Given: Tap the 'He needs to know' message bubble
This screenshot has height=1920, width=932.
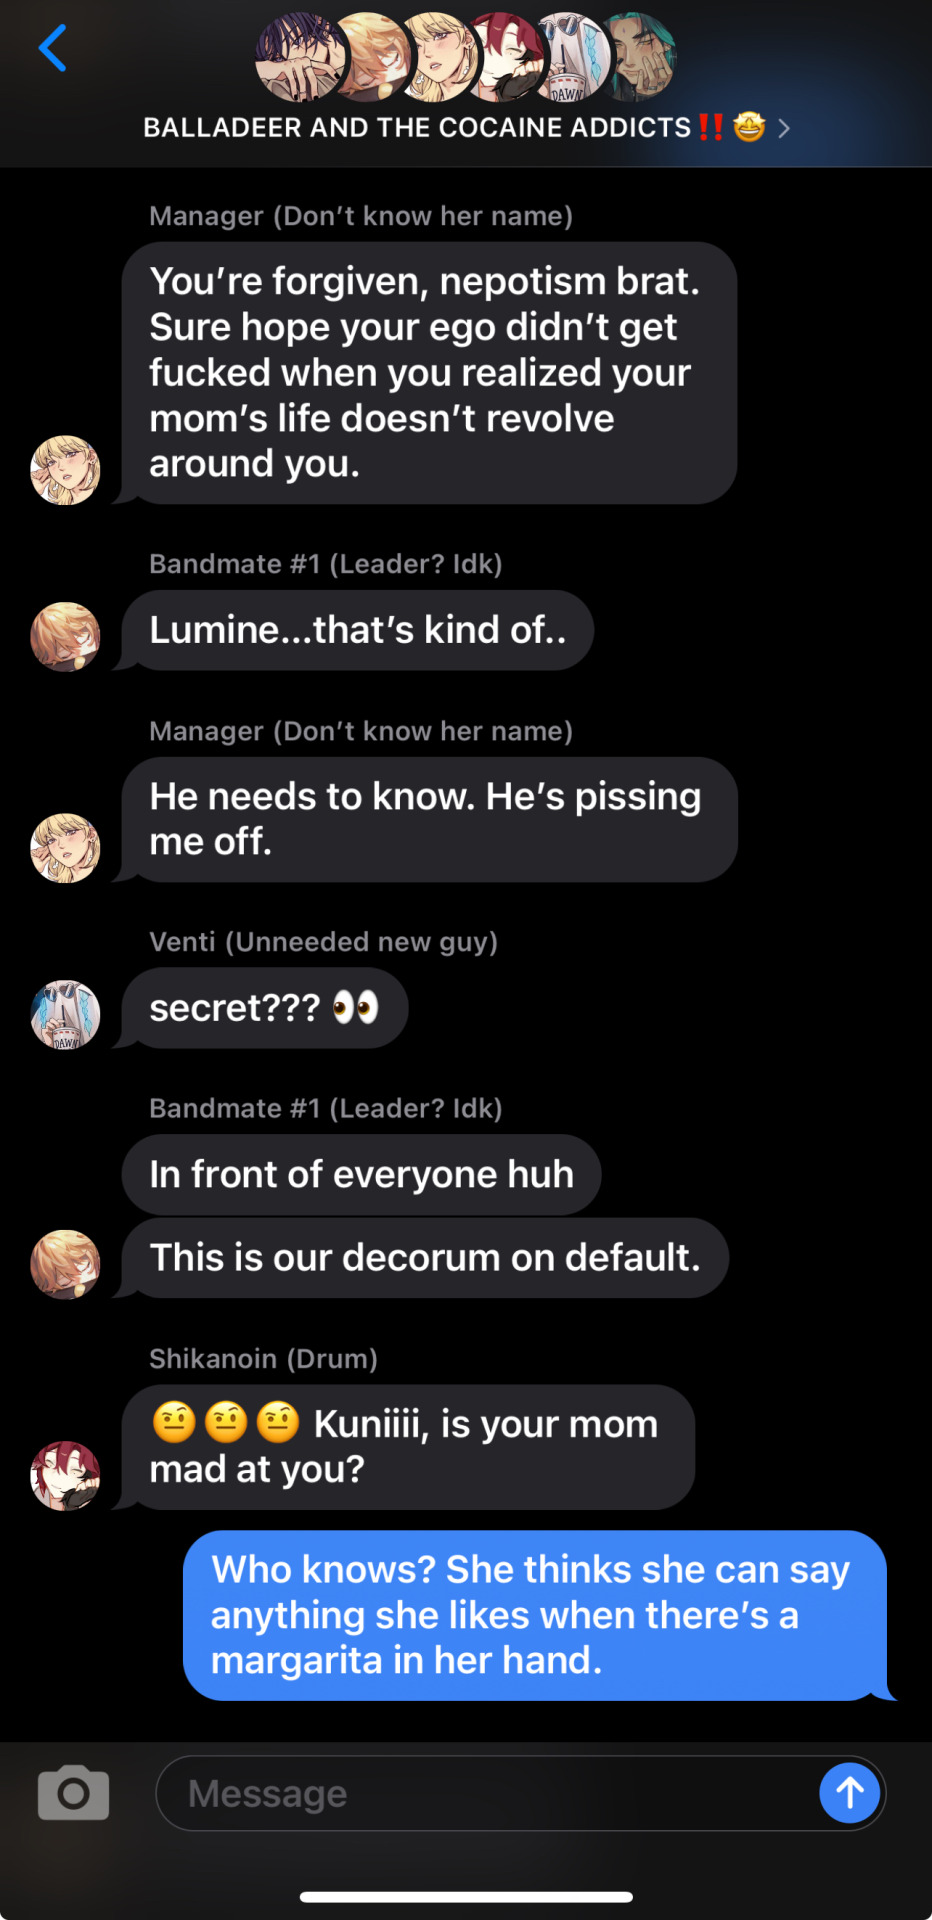Looking at the screenshot, I should tap(429, 819).
